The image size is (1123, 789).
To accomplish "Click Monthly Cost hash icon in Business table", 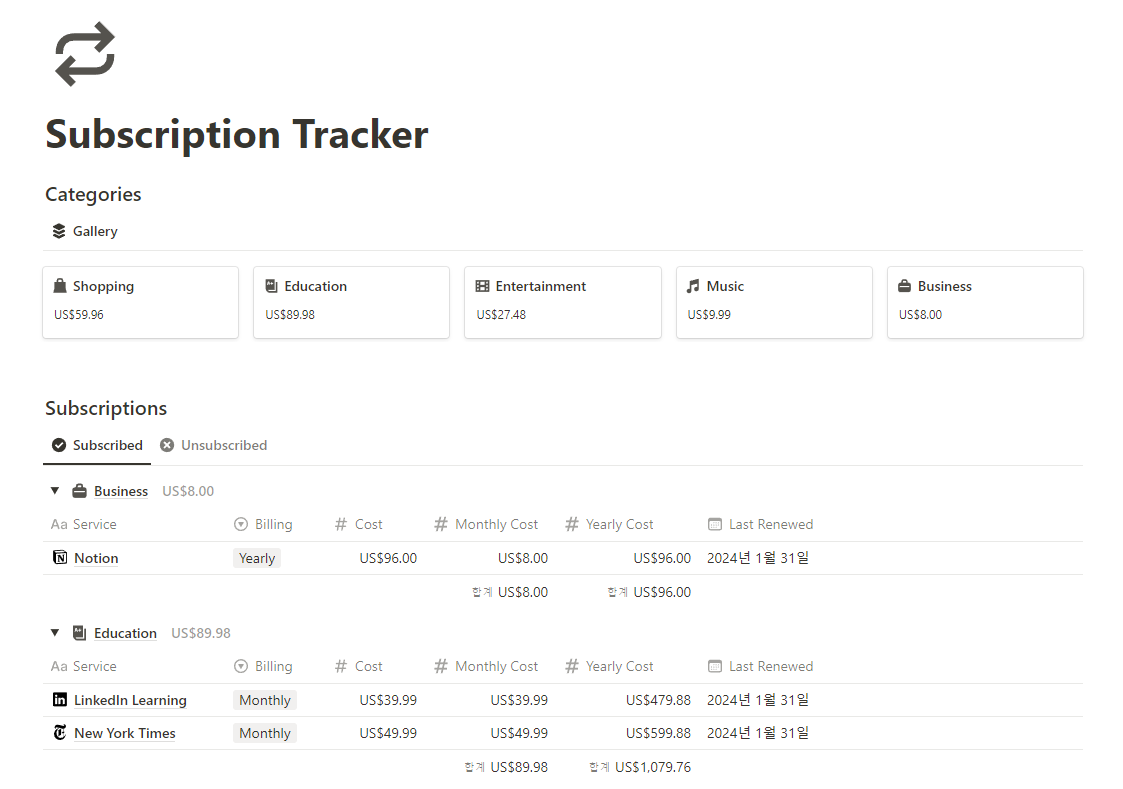I will 441,524.
